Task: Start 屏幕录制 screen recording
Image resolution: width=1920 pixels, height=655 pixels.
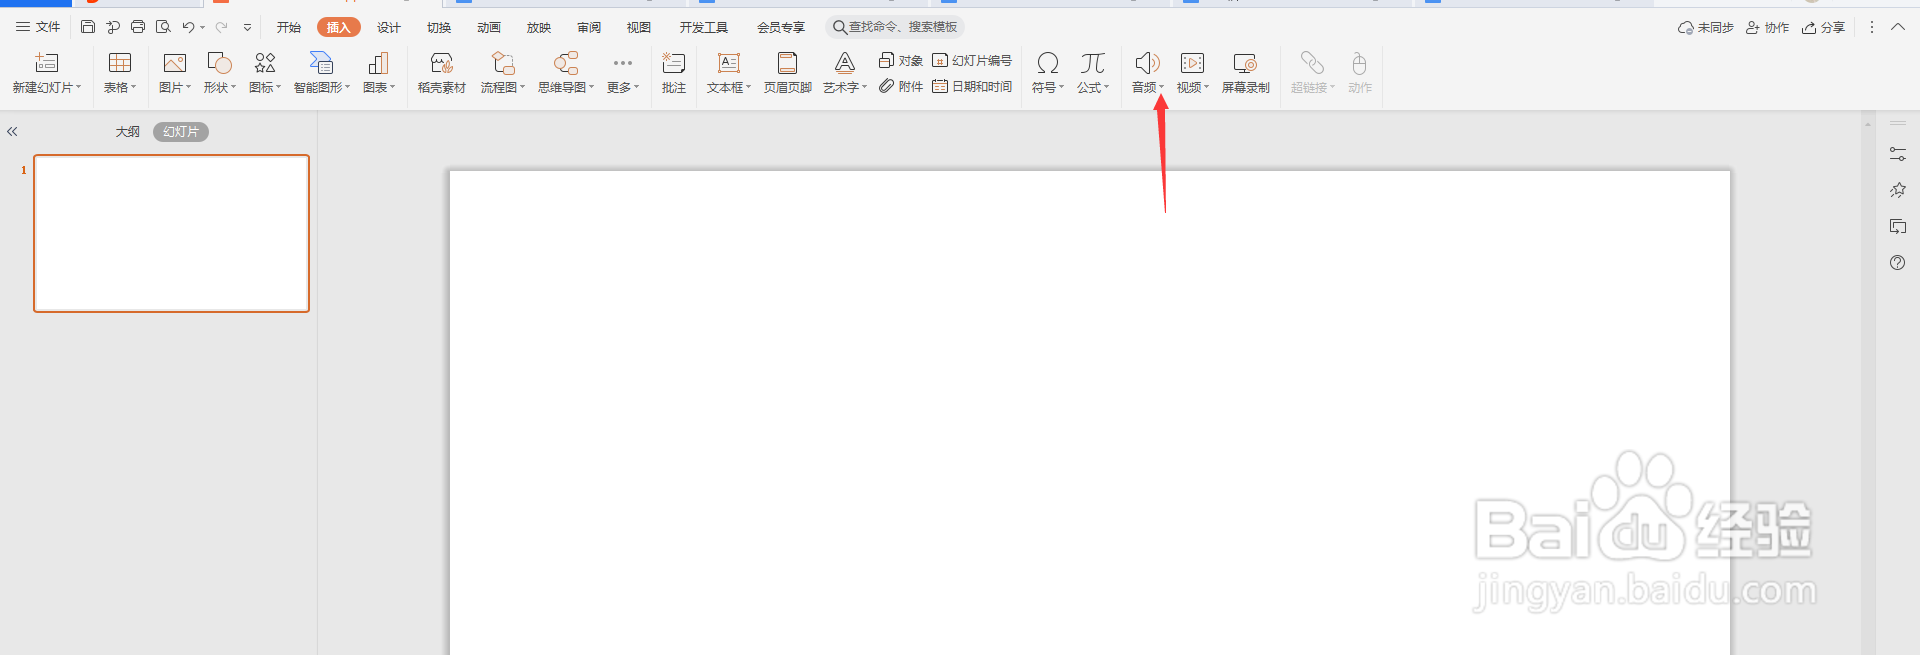Action: tap(1245, 73)
